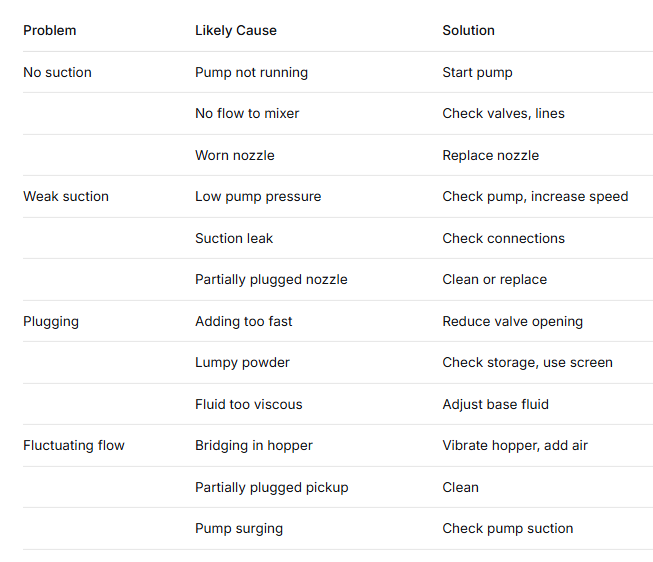The height and width of the screenshot is (562, 653).
Task: Click the Lumpy powder cause cell
Action: pos(242,362)
